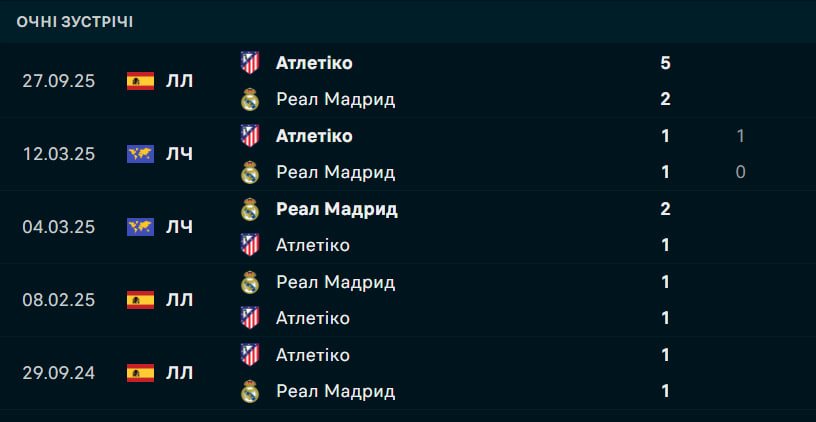Click the penalty score 1 for Atlético
Screen dimensions: 816x422
pyautogui.click(x=740, y=136)
